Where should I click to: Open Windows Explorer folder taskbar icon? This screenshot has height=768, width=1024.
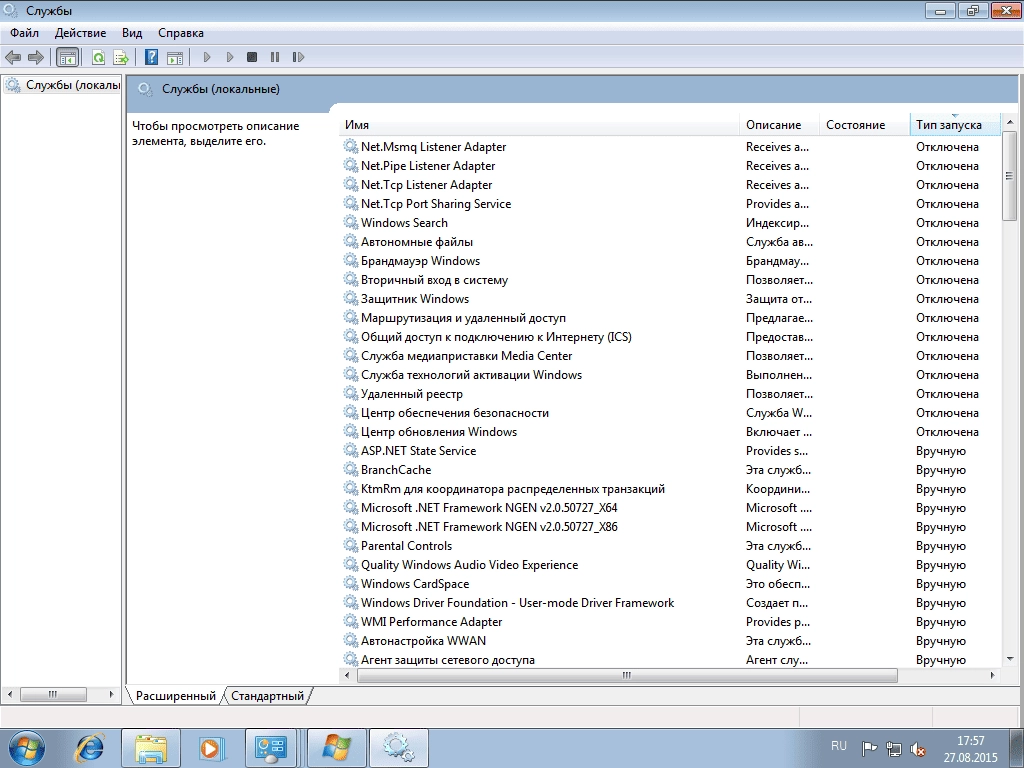(x=151, y=748)
